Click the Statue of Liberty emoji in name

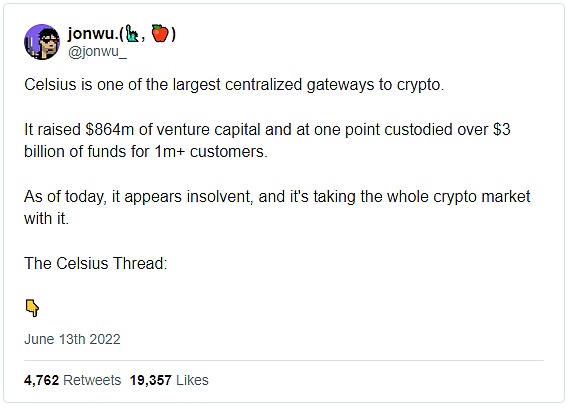(x=132, y=34)
